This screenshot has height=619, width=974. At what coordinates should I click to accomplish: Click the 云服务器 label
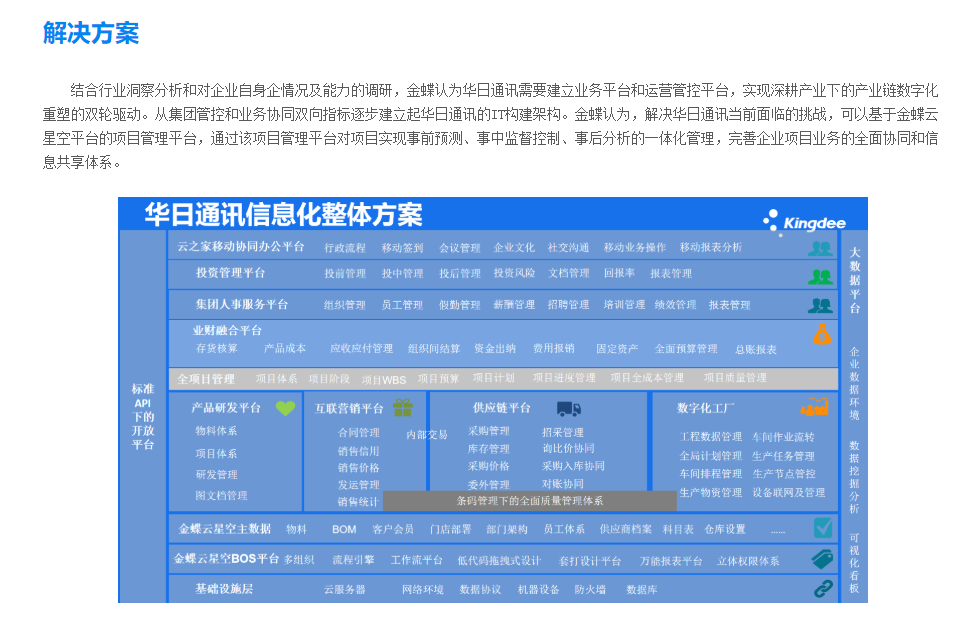tap(344, 589)
